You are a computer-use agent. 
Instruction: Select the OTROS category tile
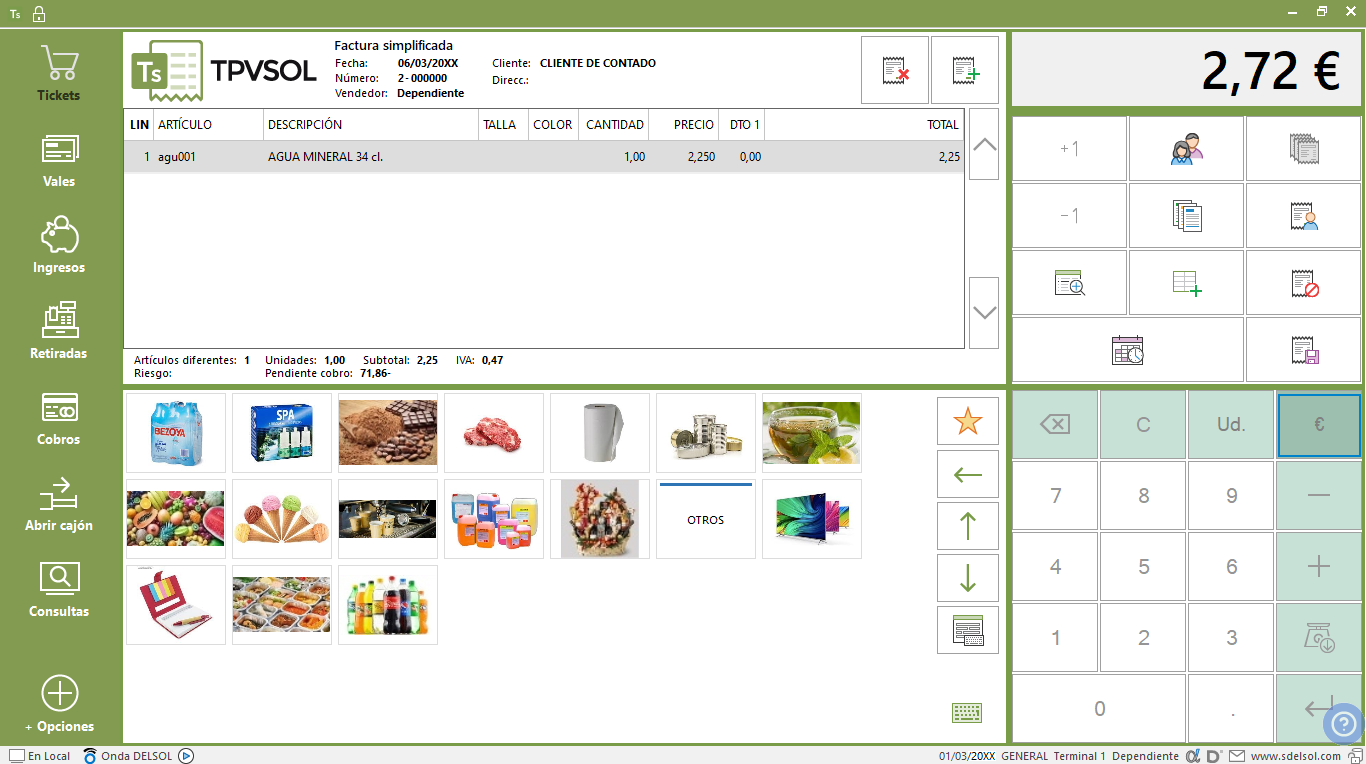coord(706,519)
